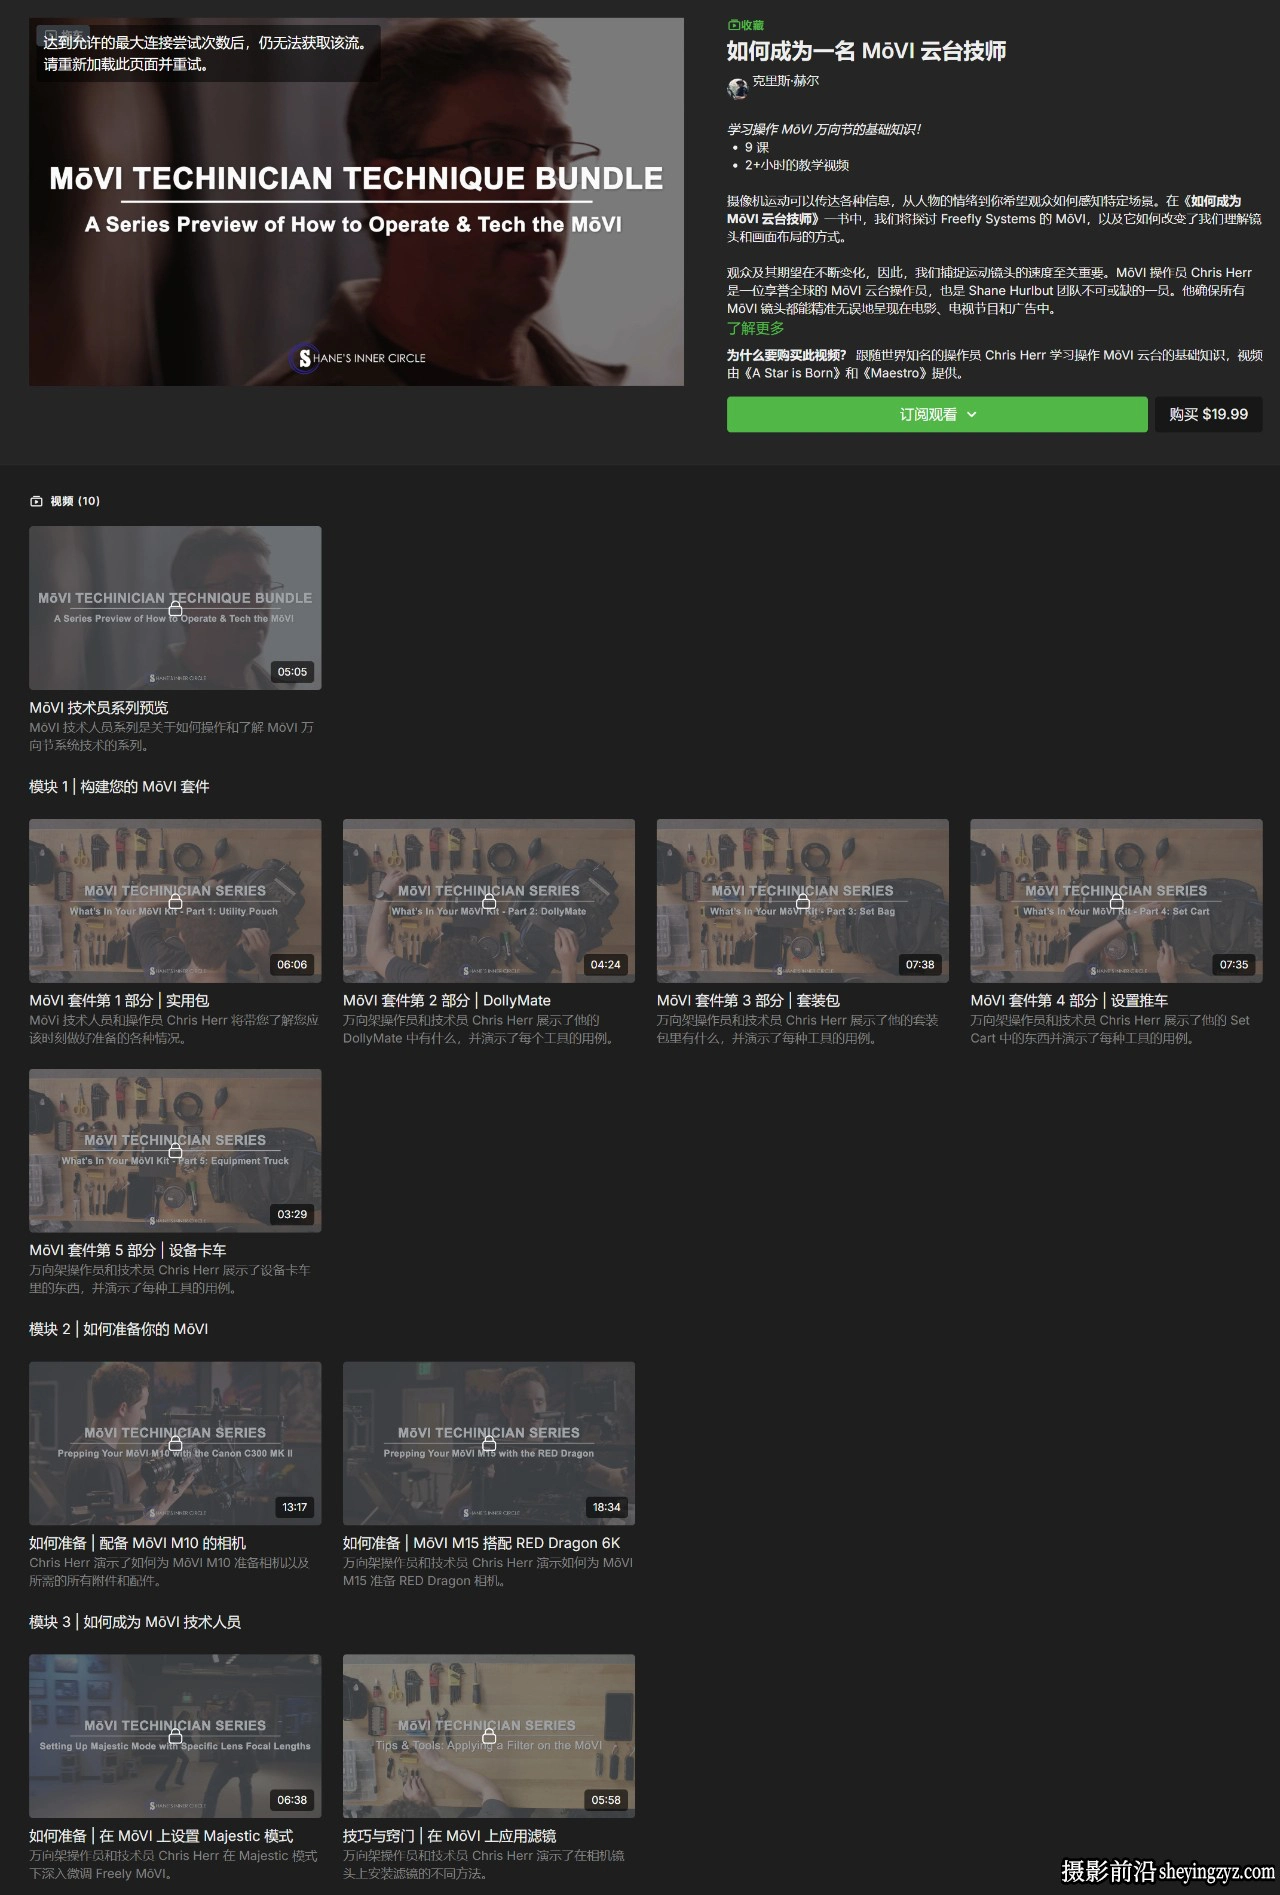
Task: Click the 07:38 duration badge
Action: coord(920,965)
